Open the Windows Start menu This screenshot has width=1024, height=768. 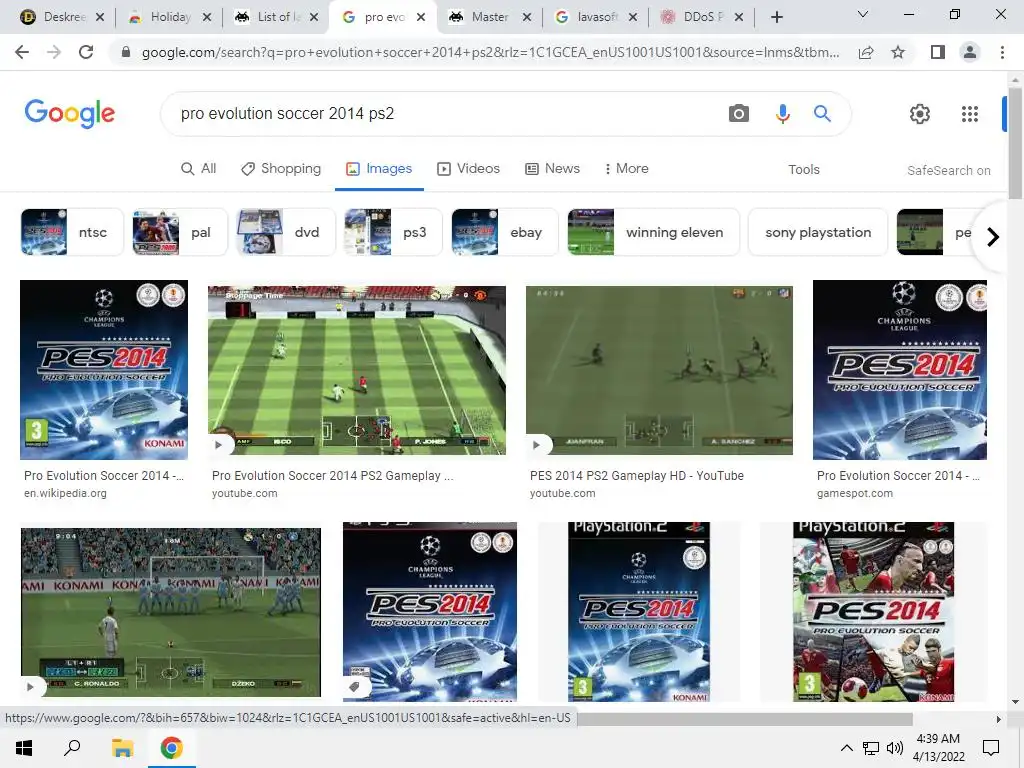[x=24, y=748]
